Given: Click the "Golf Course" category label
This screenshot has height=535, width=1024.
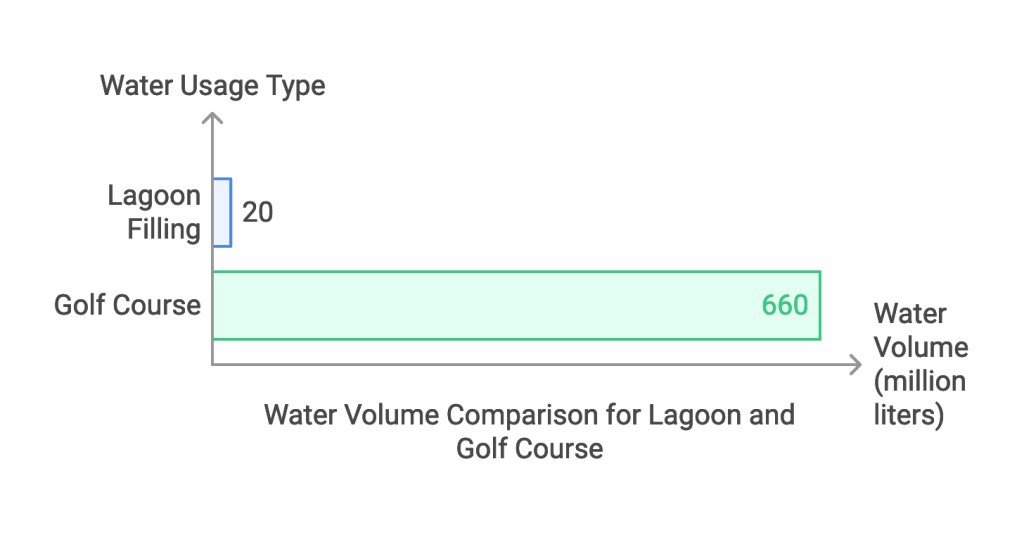Looking at the screenshot, I should coord(127,305).
